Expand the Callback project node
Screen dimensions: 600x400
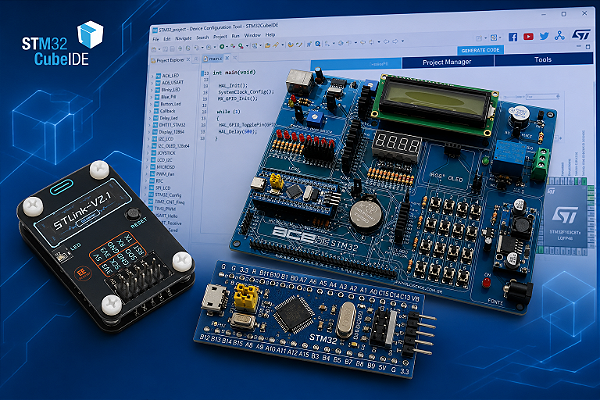[x=150, y=111]
